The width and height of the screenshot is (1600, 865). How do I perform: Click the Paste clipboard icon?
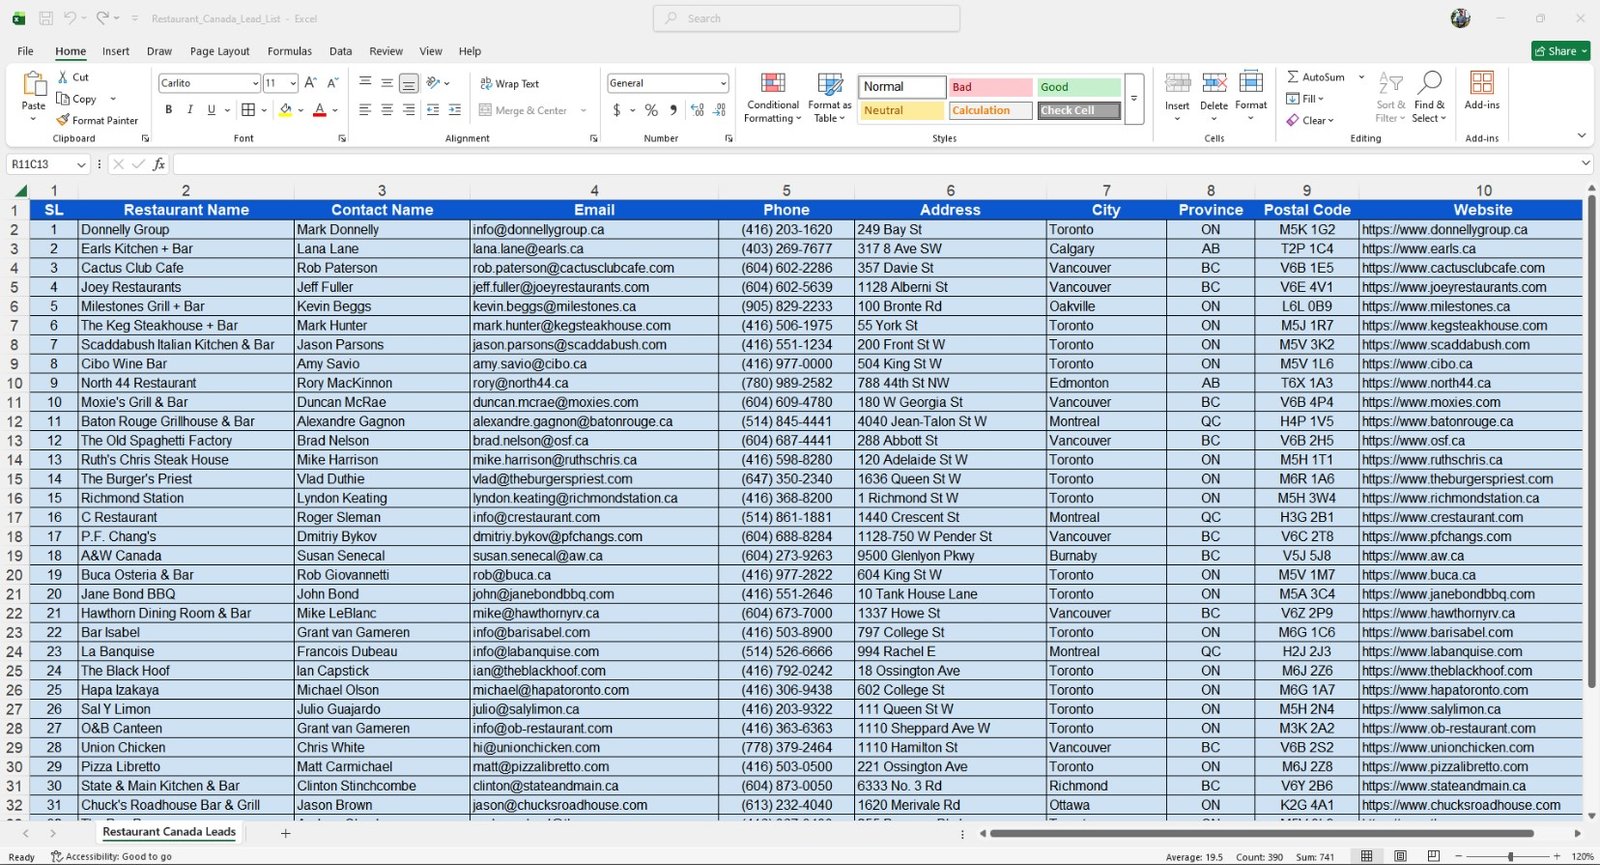(x=34, y=85)
